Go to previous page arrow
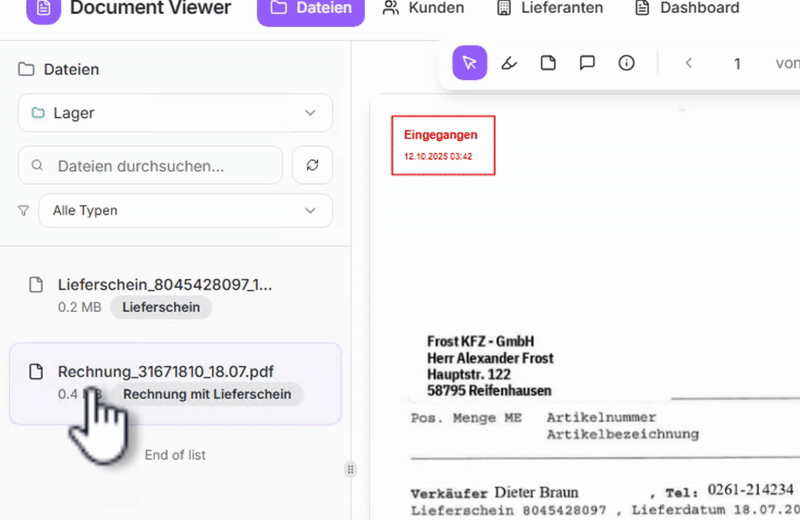The height and width of the screenshot is (520, 800). pyautogui.click(x=689, y=63)
